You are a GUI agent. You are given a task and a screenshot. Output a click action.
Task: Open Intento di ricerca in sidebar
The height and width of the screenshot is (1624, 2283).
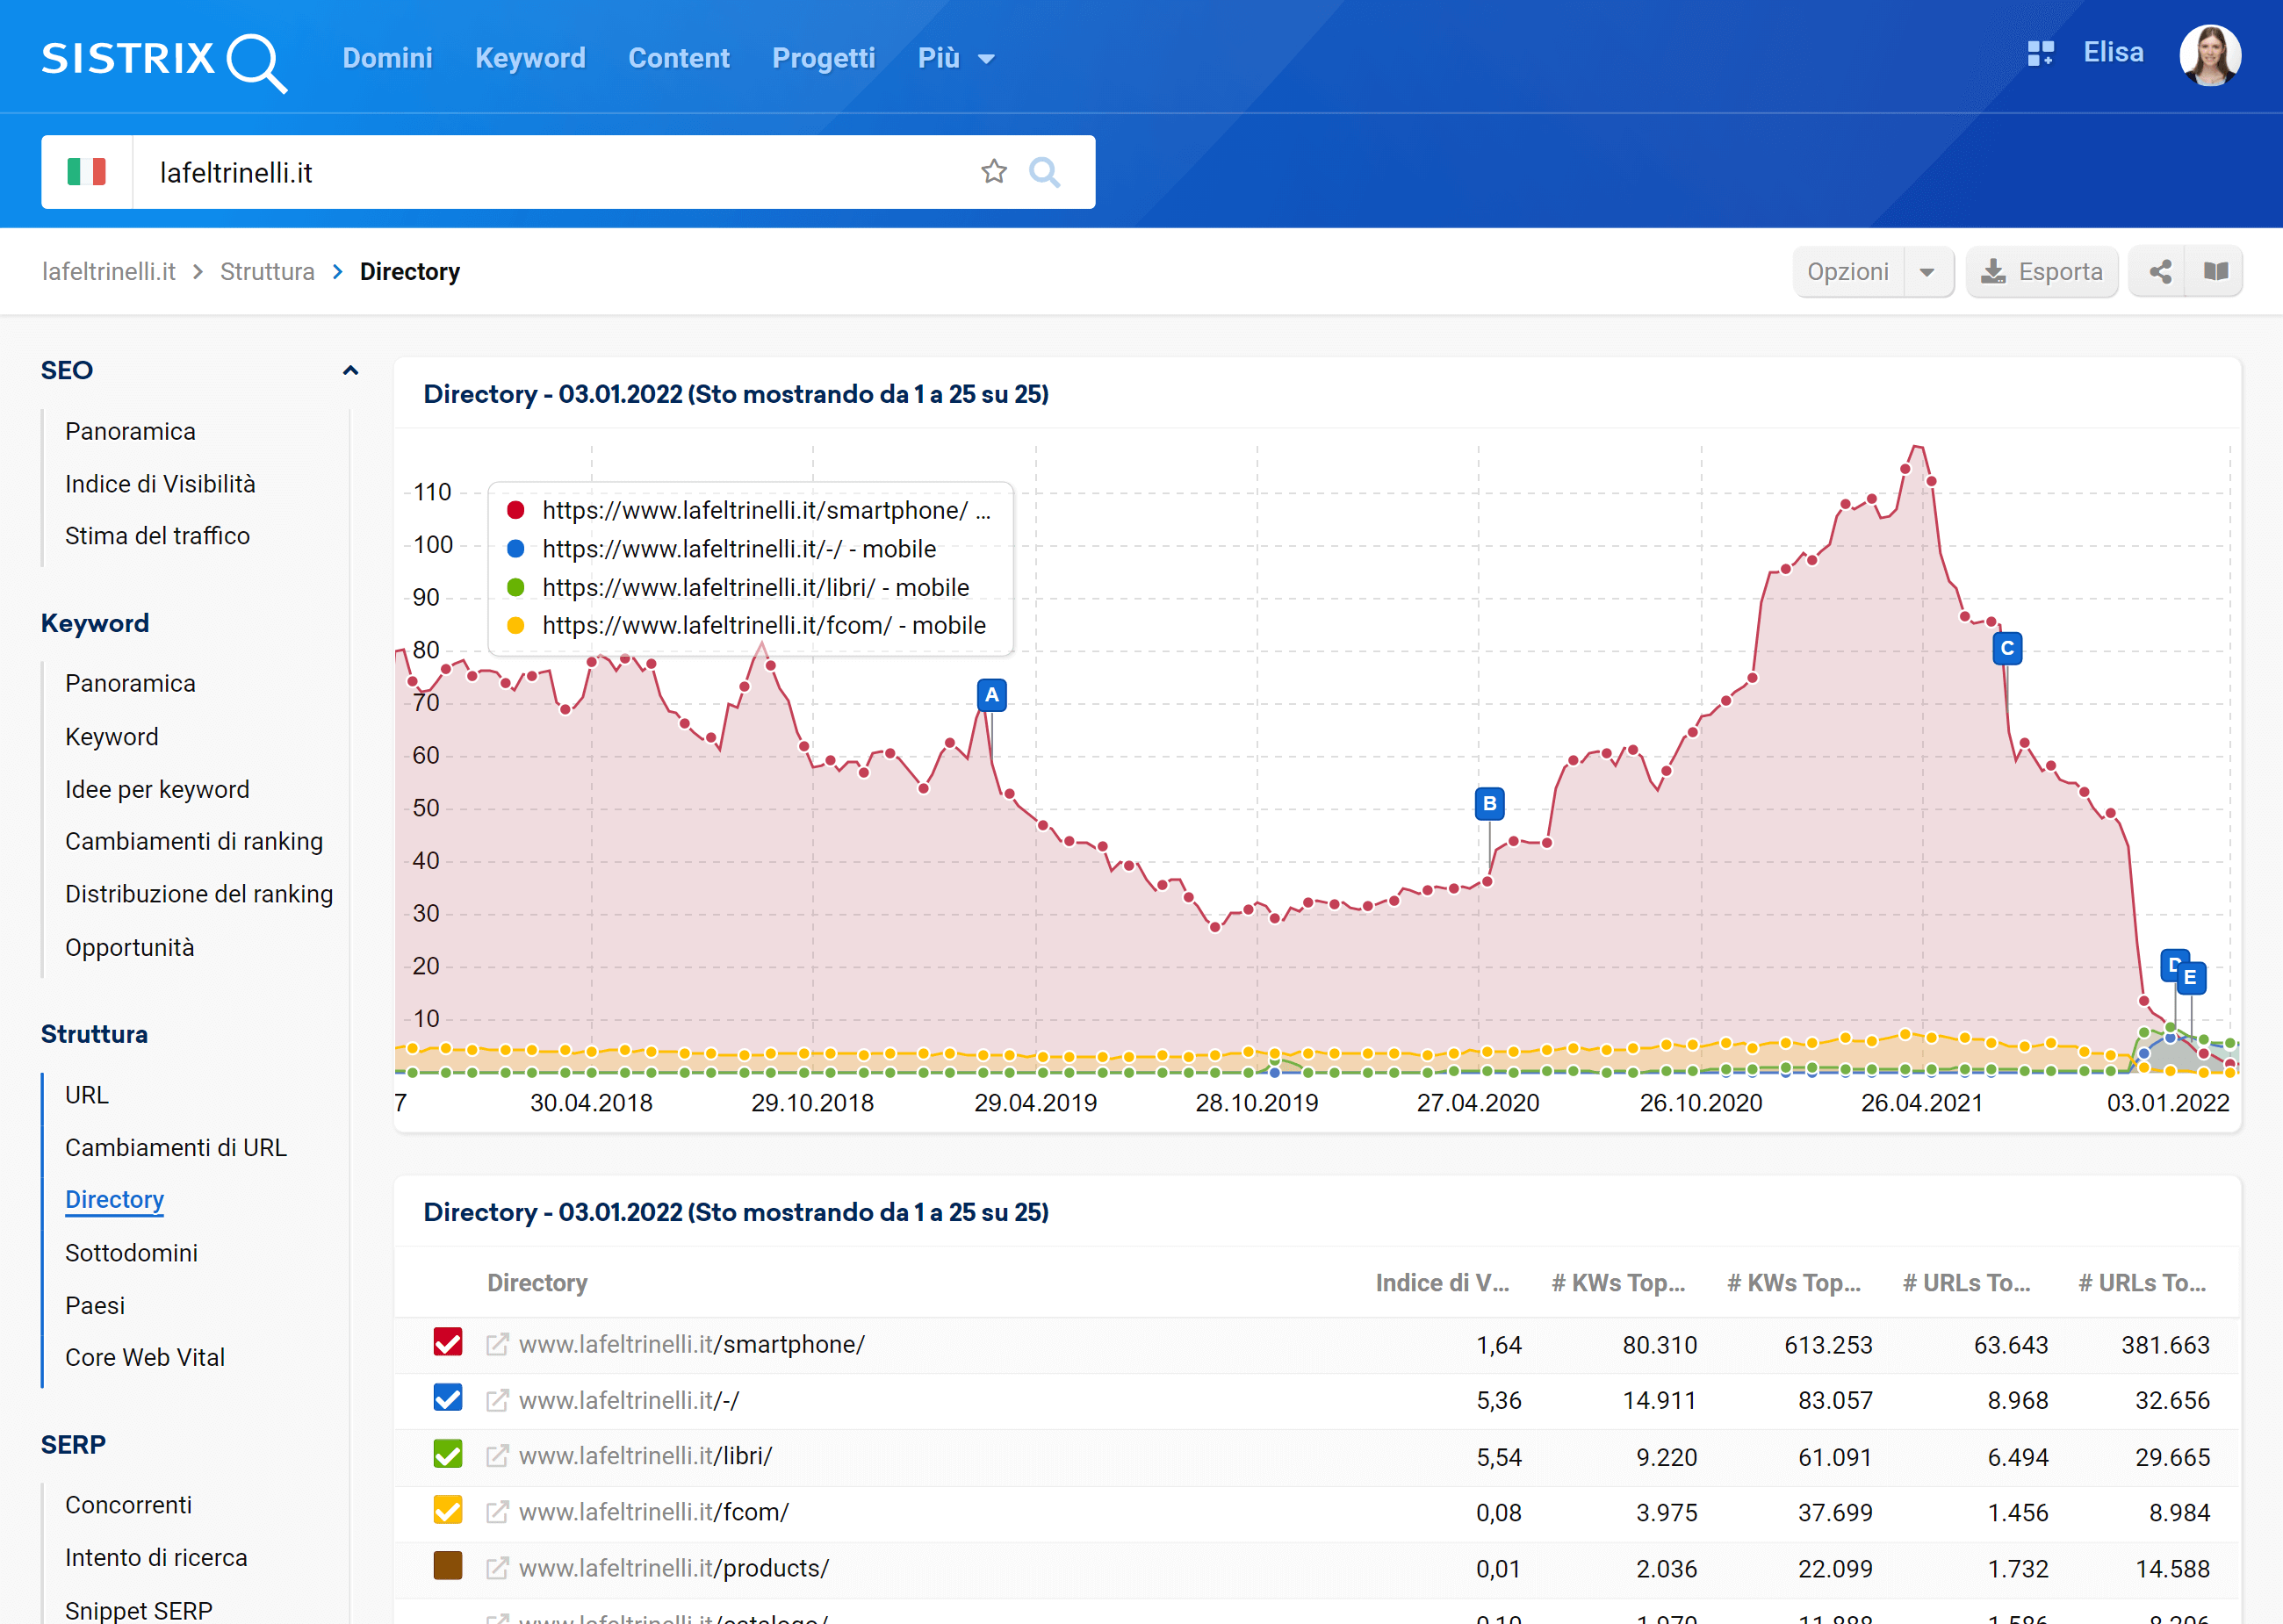tap(156, 1557)
